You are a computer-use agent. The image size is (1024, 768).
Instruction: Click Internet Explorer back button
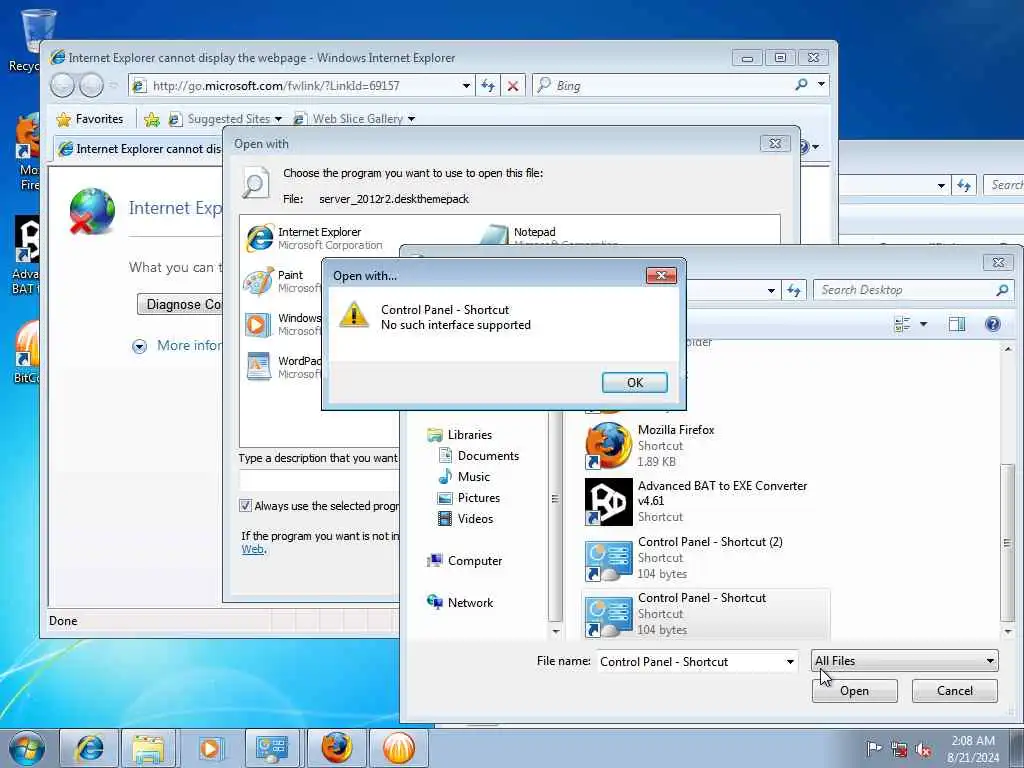63,86
